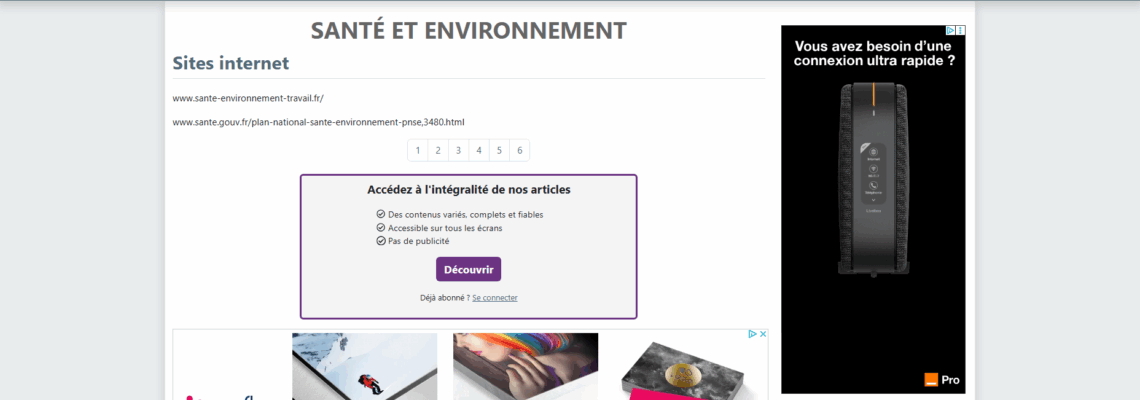1140x400 pixels.
Task: Click the 'Se connecter' link
Action: point(495,298)
